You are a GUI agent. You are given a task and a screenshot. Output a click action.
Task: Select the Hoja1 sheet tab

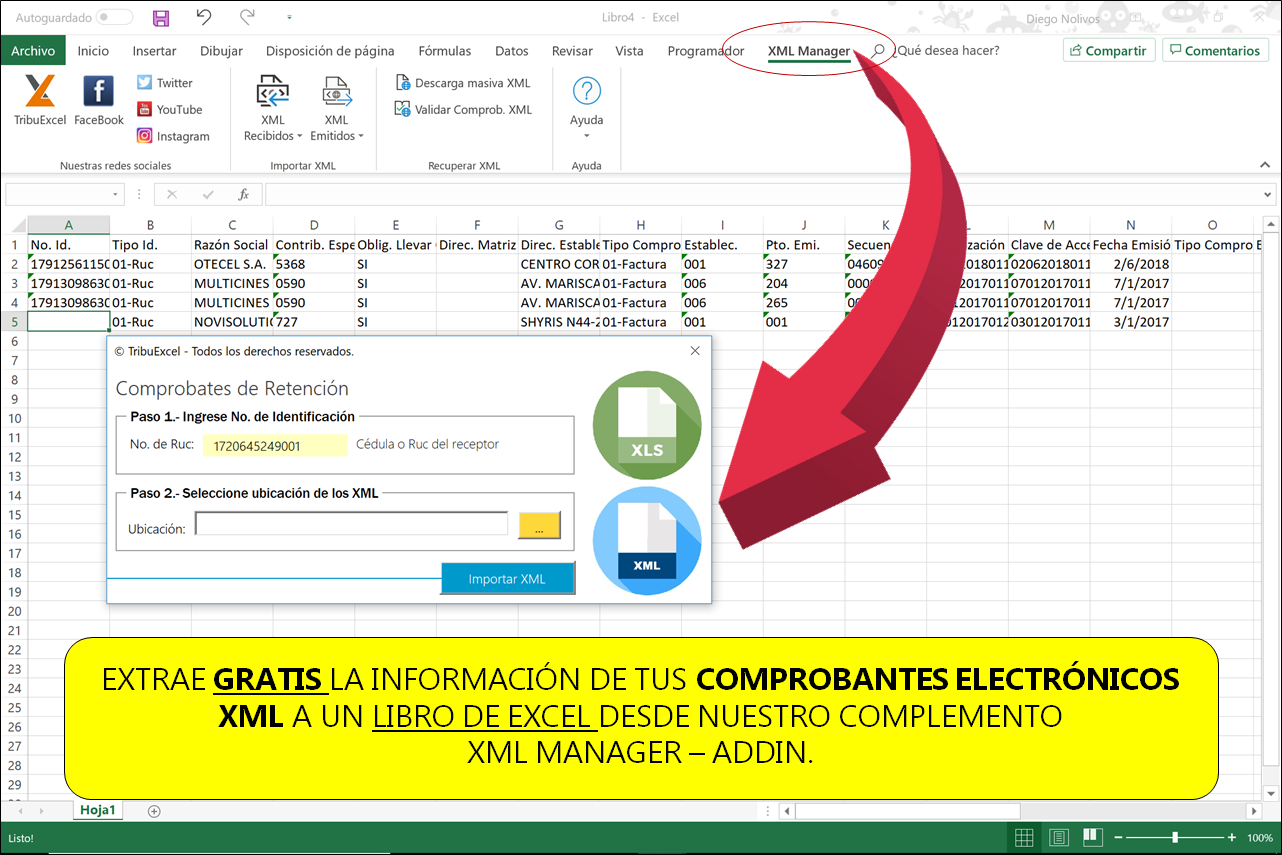click(98, 811)
